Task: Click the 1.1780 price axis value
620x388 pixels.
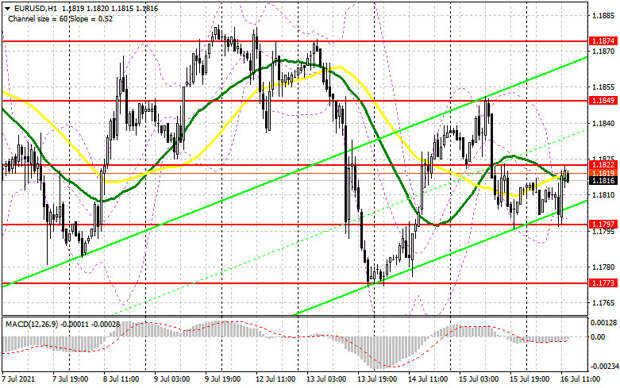Action: click(x=603, y=267)
